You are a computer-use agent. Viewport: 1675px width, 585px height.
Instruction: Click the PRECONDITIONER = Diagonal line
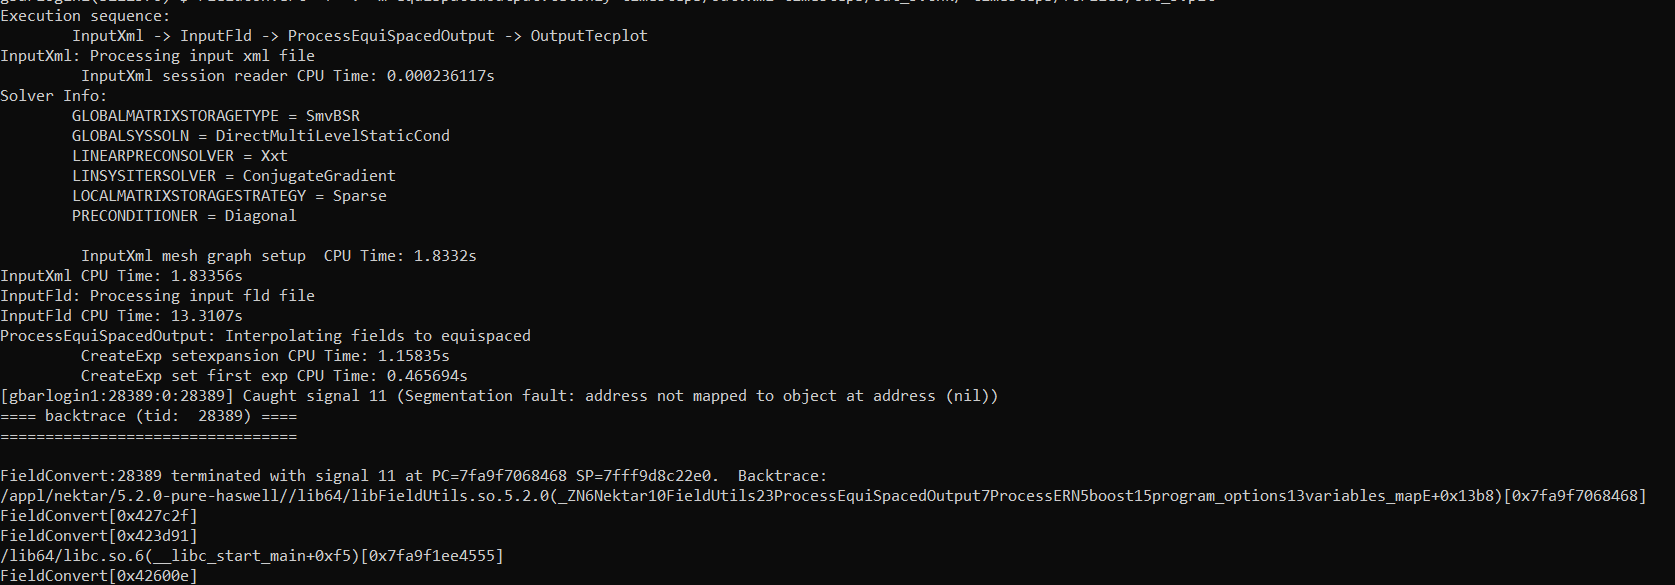point(184,216)
